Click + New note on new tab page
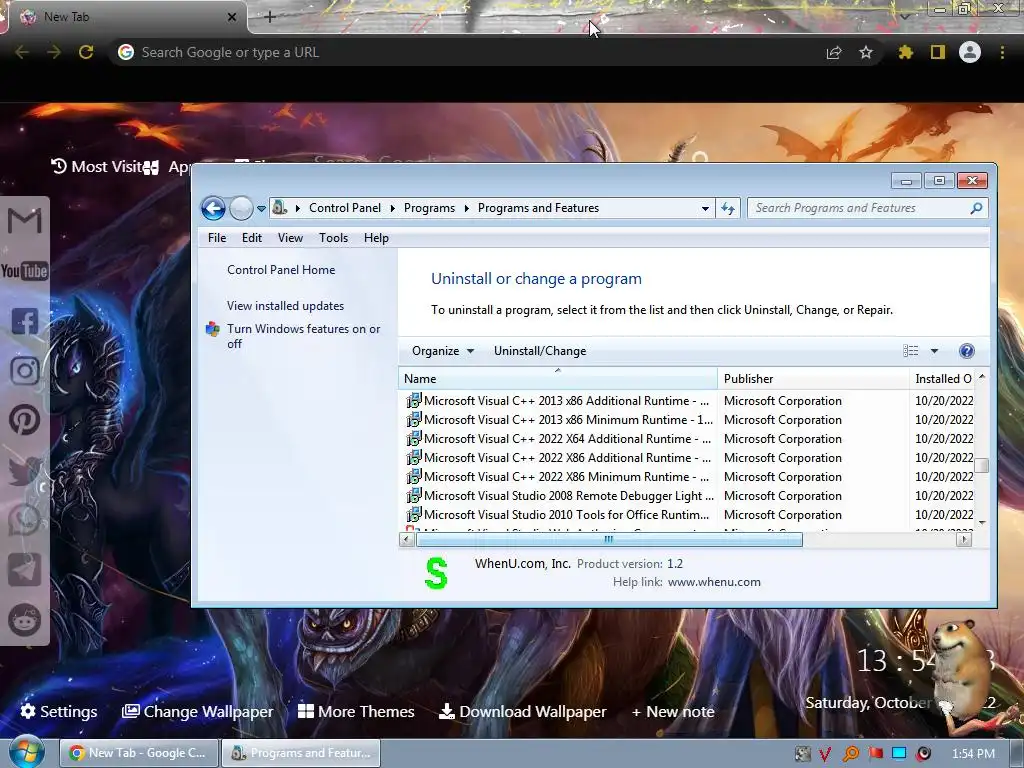1024x768 pixels. (673, 711)
